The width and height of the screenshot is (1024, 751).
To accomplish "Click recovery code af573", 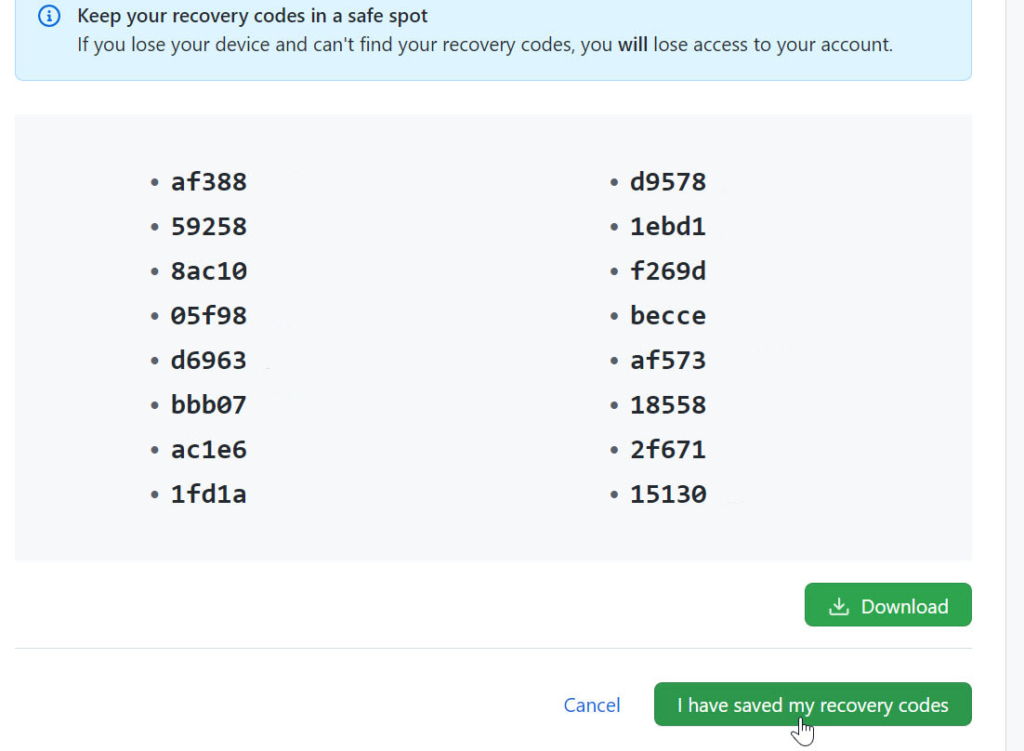I will click(668, 360).
